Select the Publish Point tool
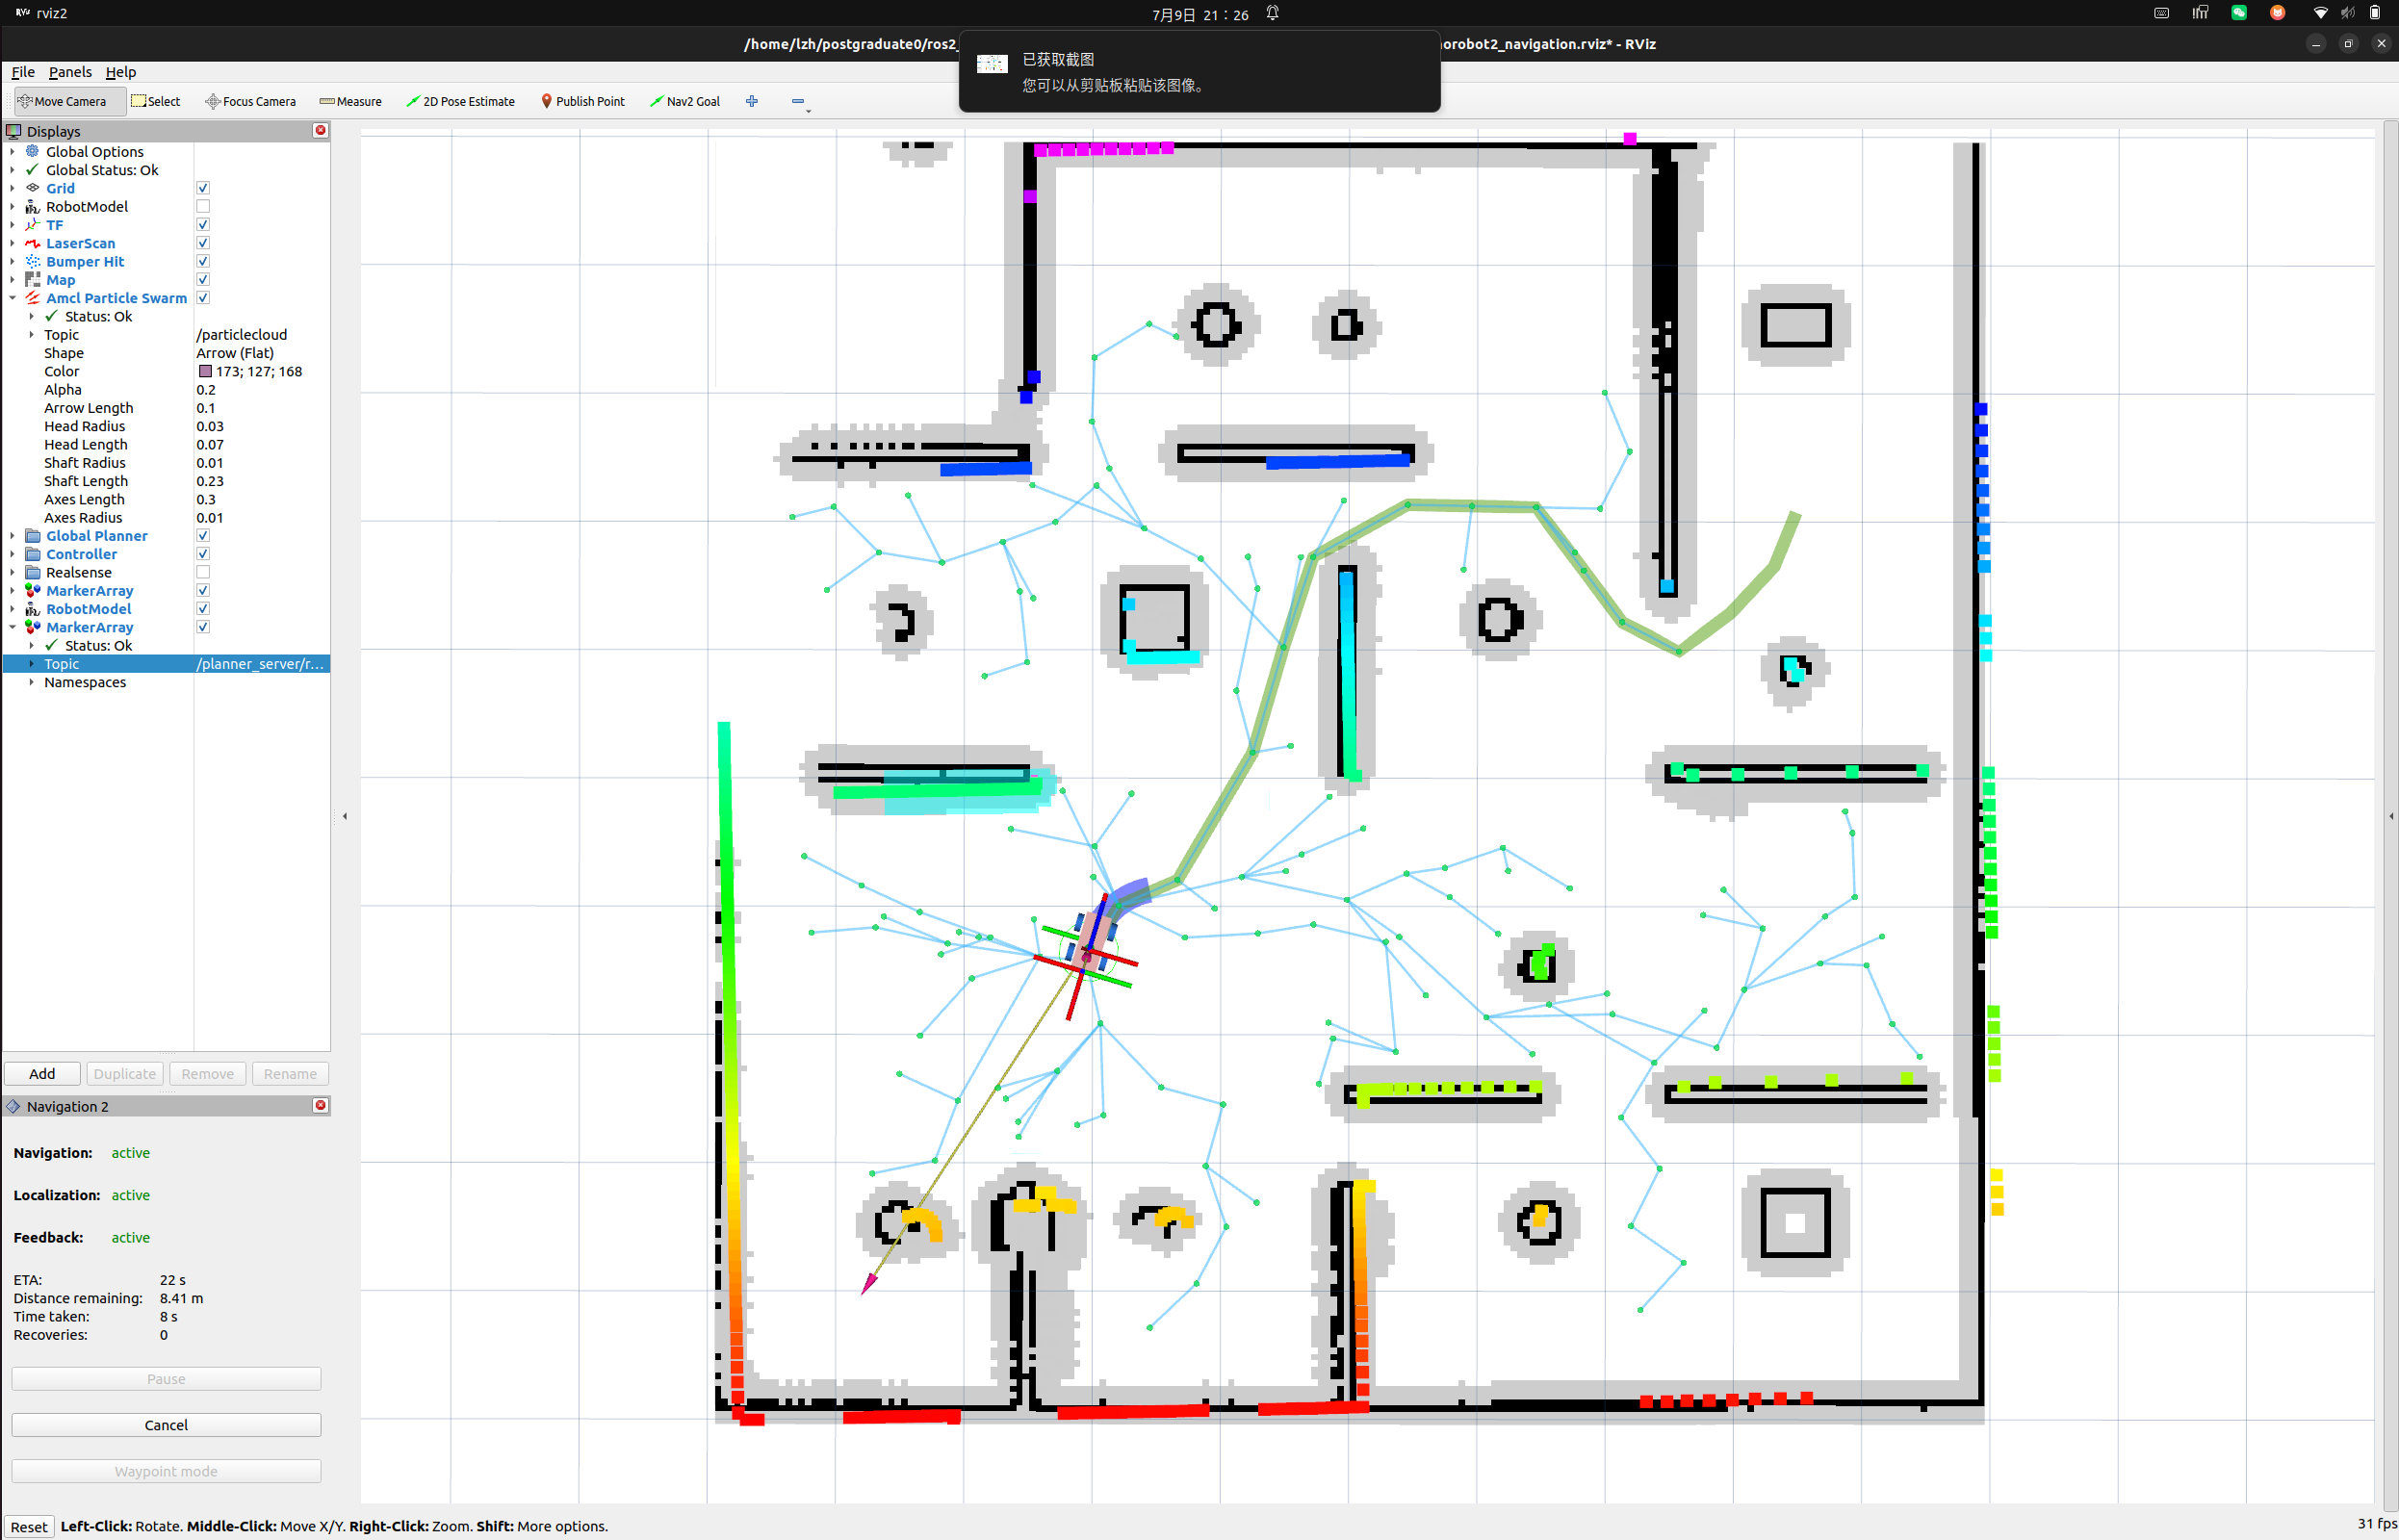The width and height of the screenshot is (2399, 1540). (x=583, y=101)
